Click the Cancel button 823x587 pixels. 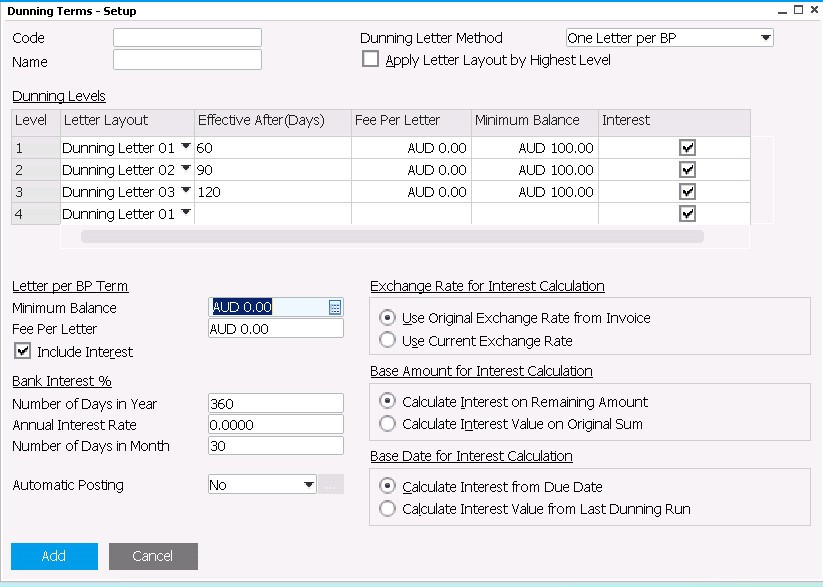click(x=153, y=556)
